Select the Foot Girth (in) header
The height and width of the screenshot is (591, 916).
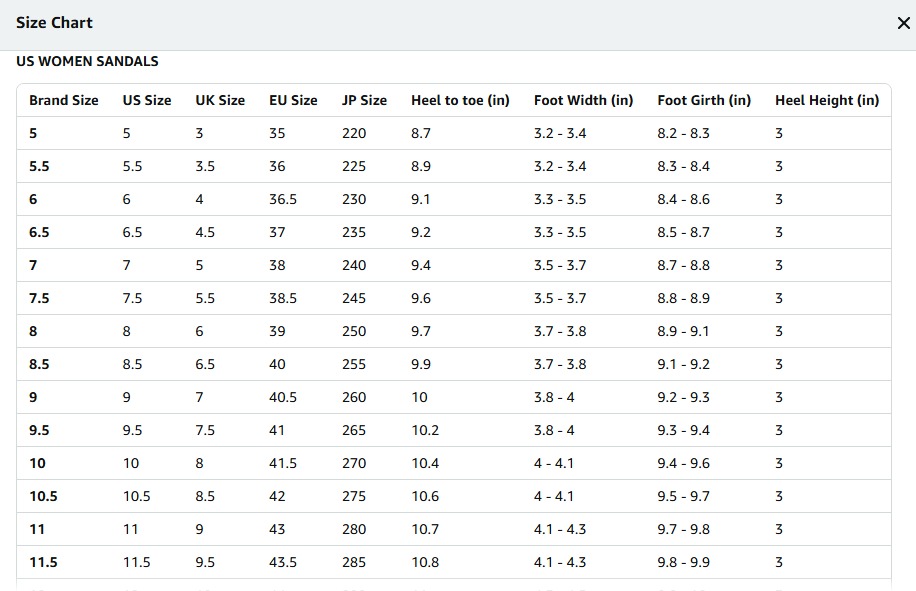(704, 100)
